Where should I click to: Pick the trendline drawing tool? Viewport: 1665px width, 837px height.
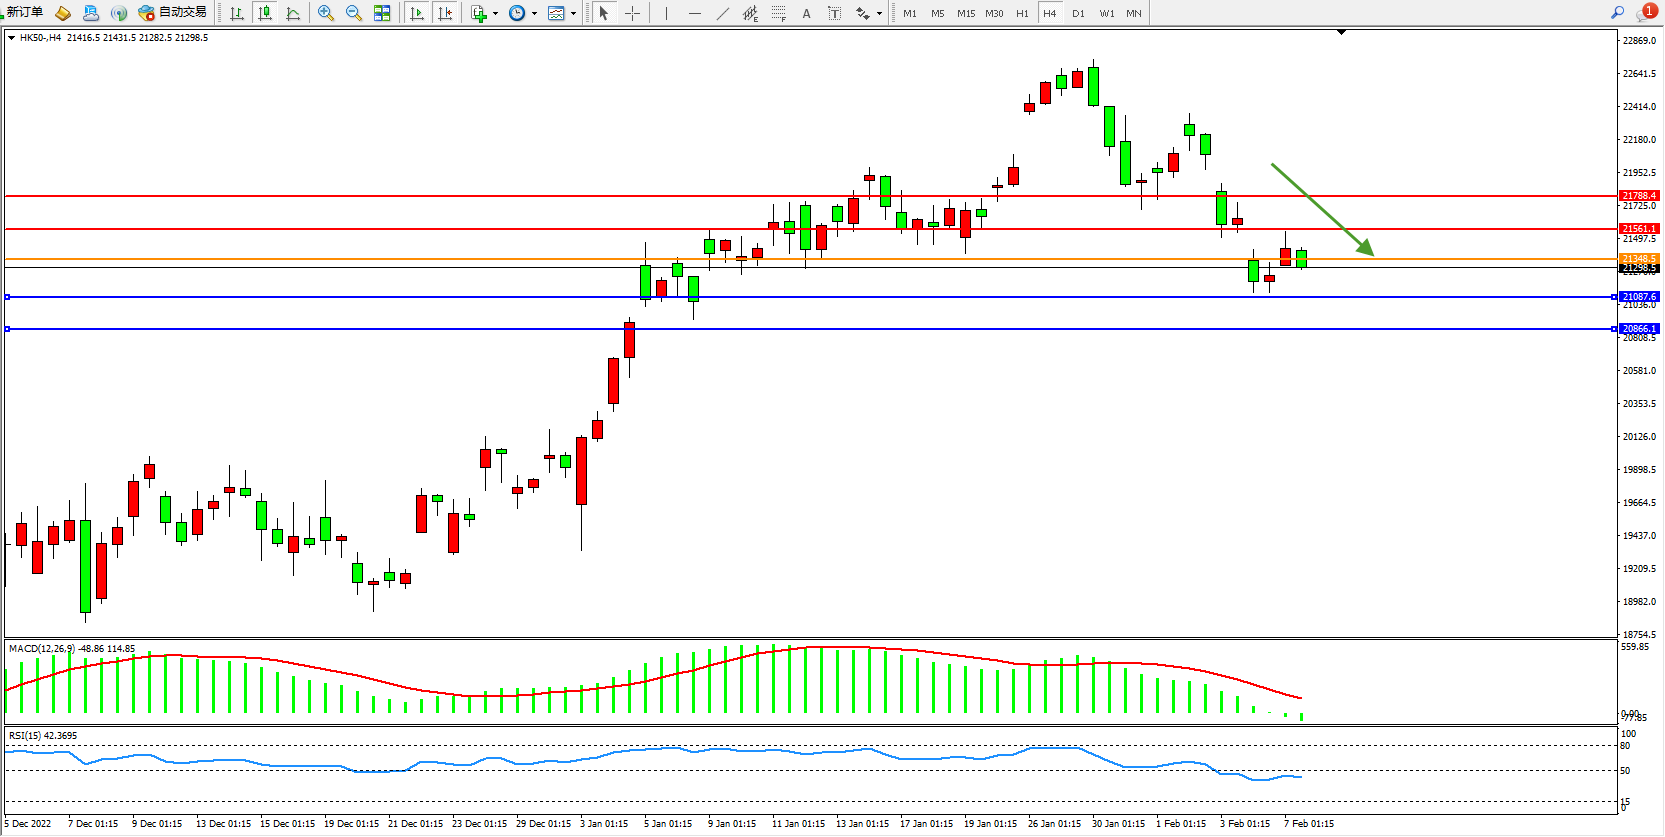coord(723,13)
